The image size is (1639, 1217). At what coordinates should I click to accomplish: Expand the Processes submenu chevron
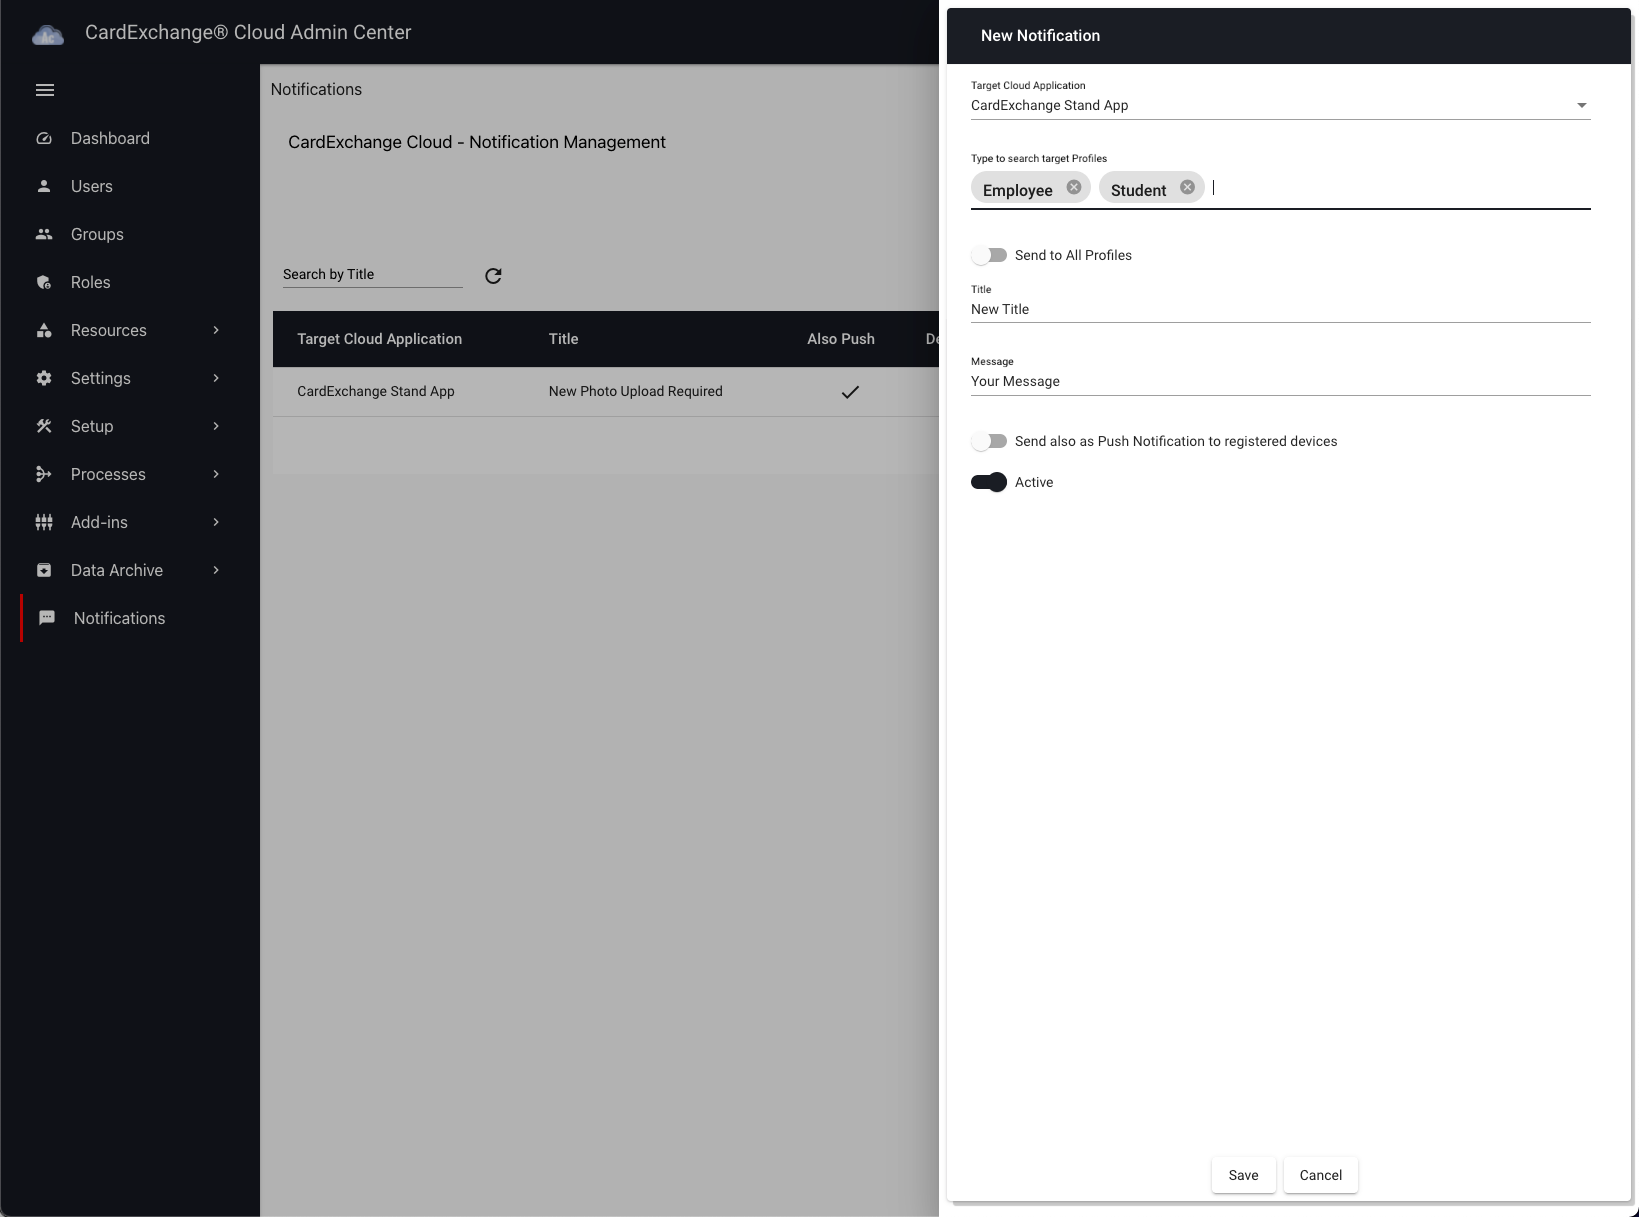point(216,475)
